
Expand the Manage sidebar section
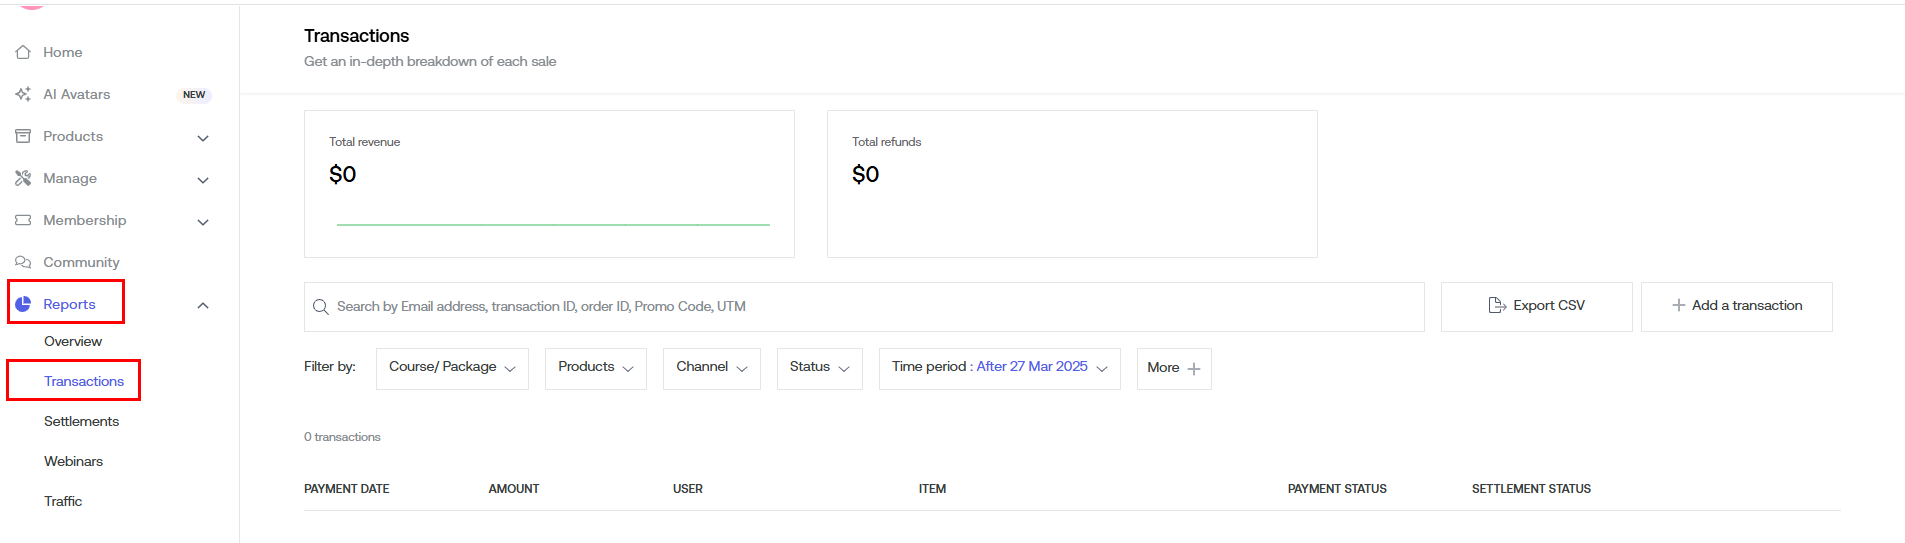(203, 180)
